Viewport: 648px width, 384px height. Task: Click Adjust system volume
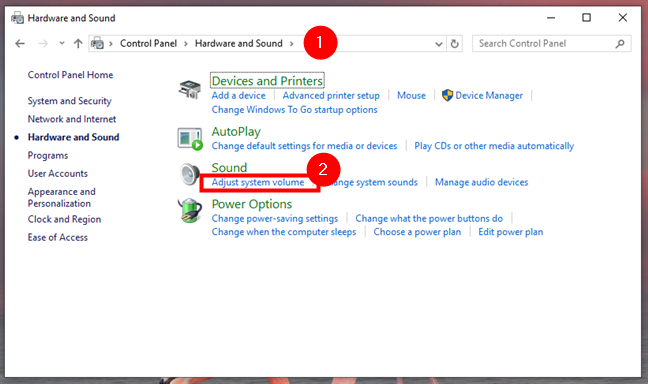coord(258,182)
